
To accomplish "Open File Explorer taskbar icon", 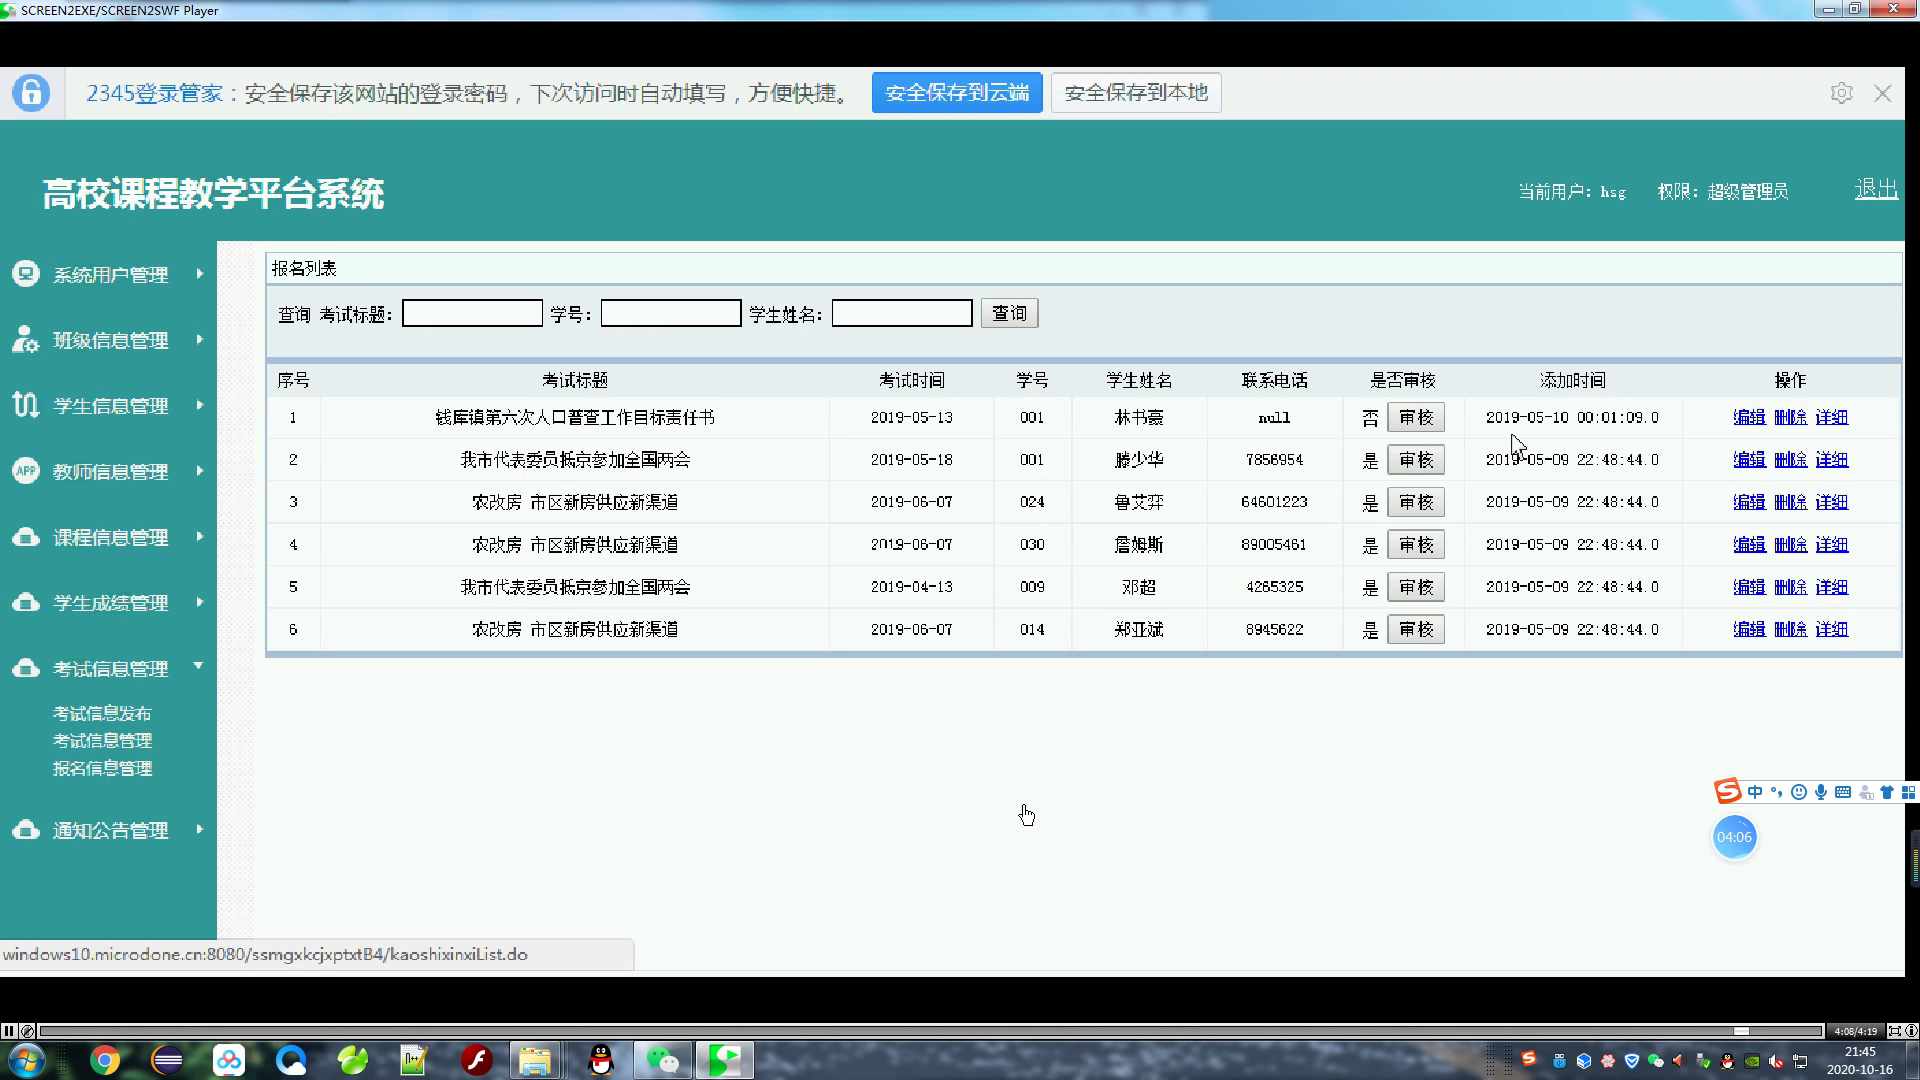I will (x=535, y=1060).
